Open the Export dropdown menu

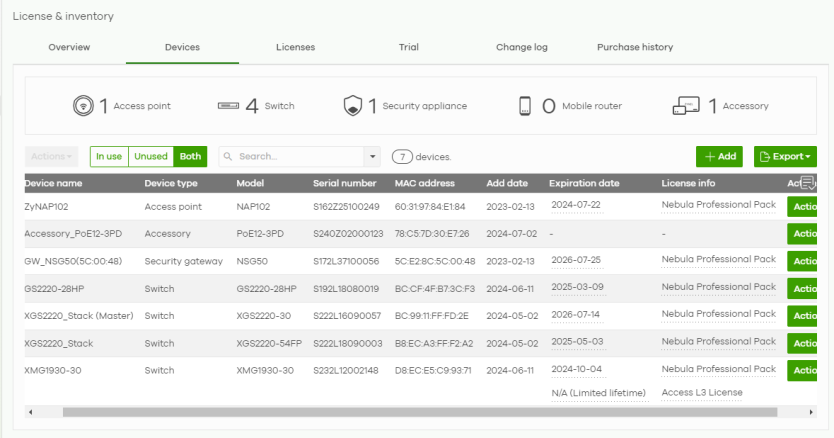click(x=785, y=157)
